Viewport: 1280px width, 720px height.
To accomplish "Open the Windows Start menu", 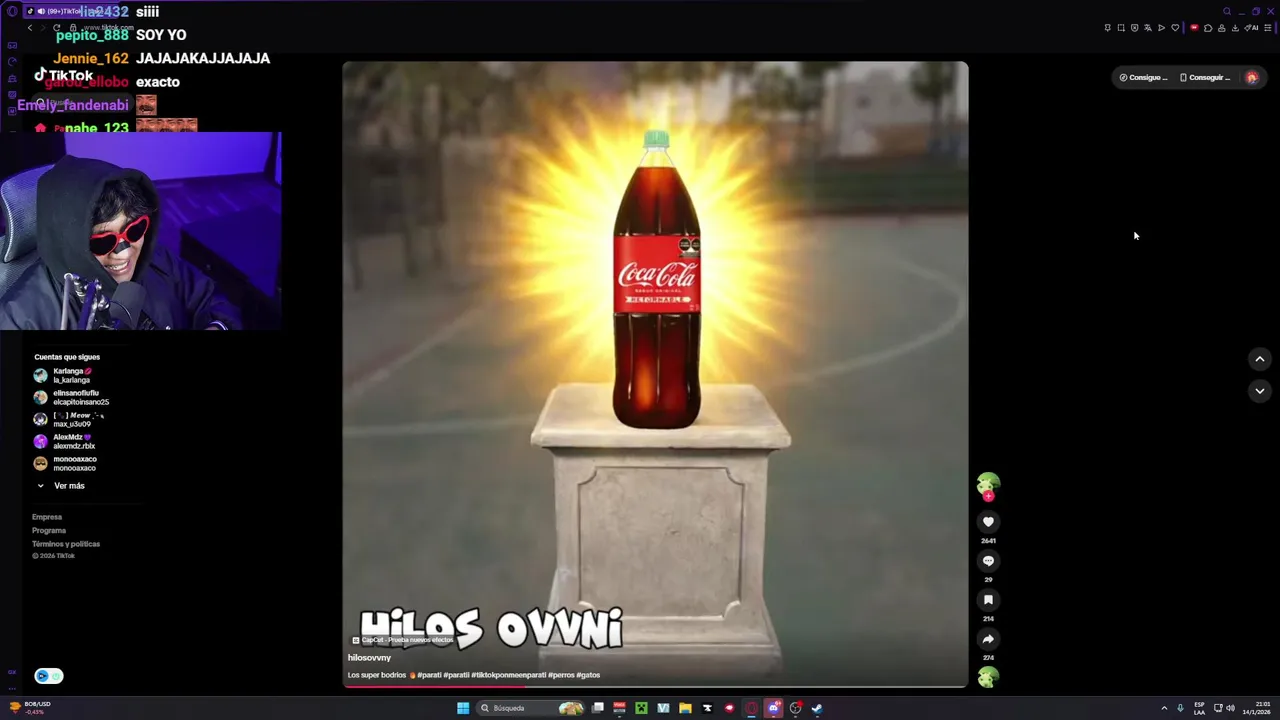I will coord(463,708).
